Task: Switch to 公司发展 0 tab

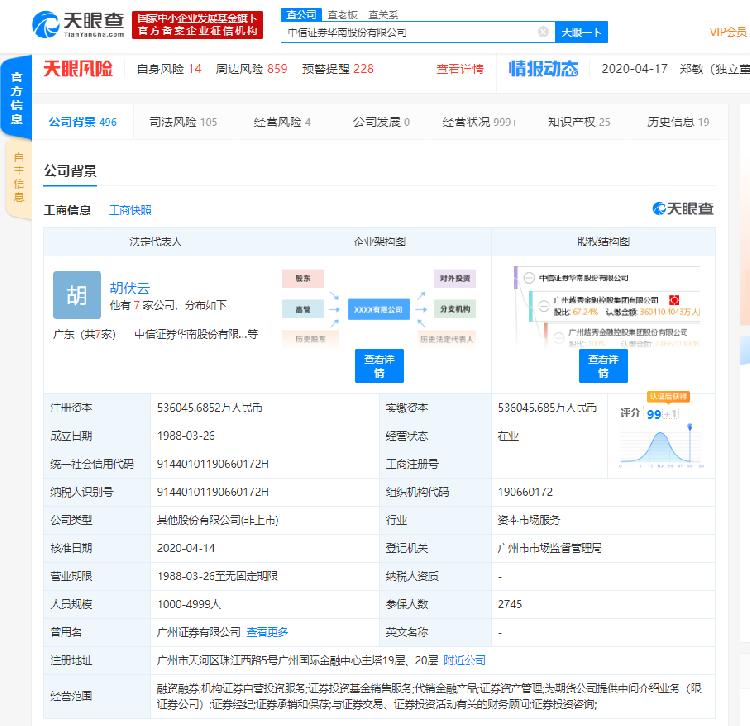Action: 381,122
